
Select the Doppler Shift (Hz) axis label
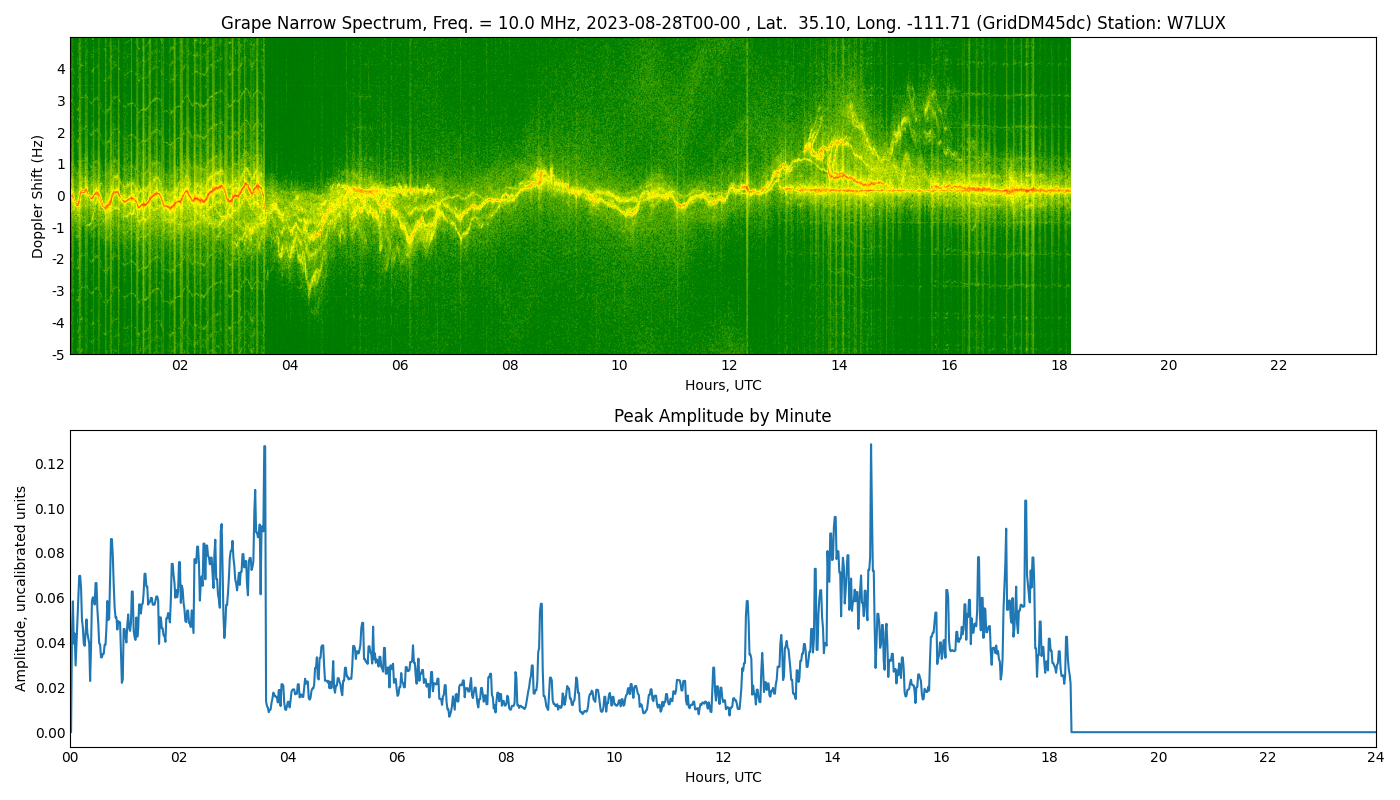(38, 196)
